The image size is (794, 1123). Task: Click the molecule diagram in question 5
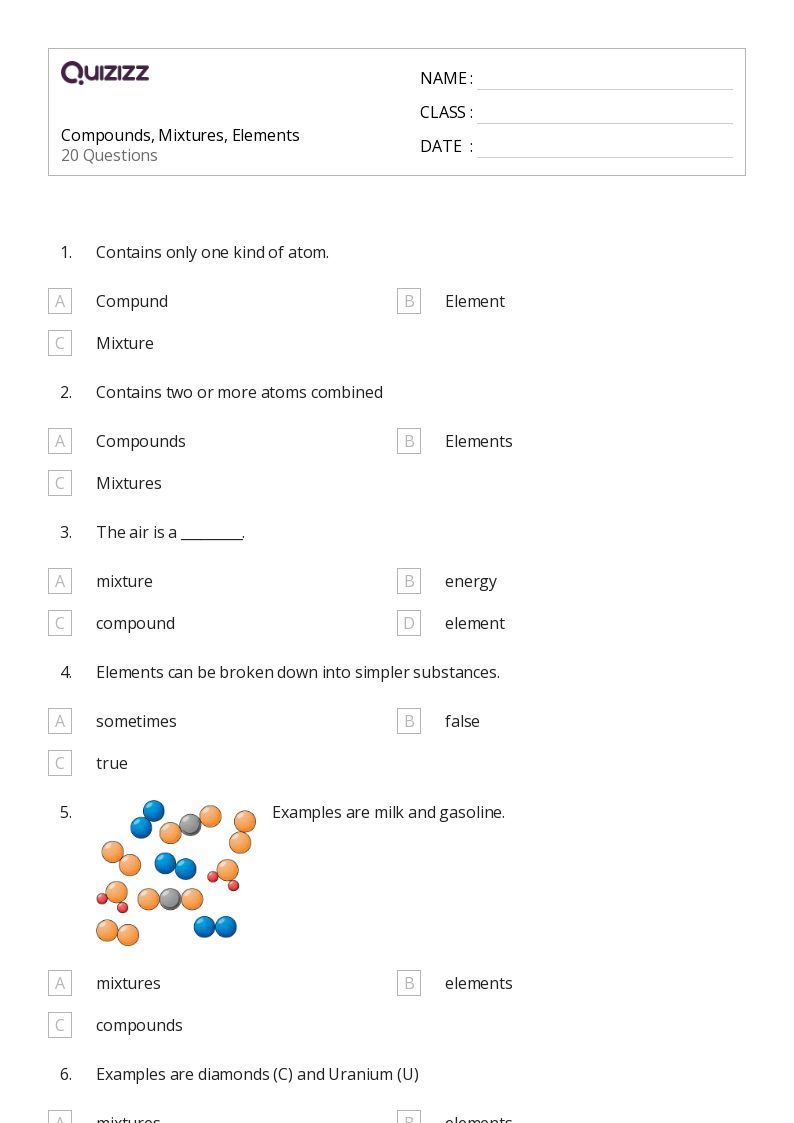tap(176, 873)
